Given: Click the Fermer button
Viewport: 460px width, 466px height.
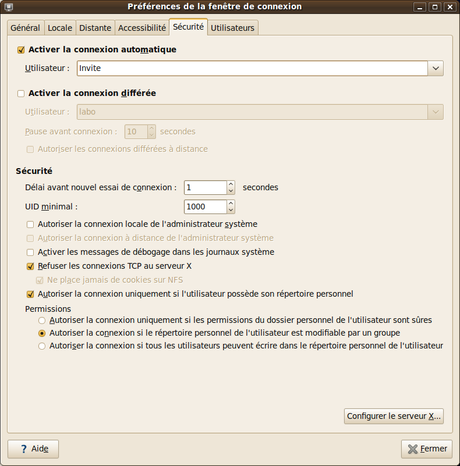Looking at the screenshot, I should point(427,449).
